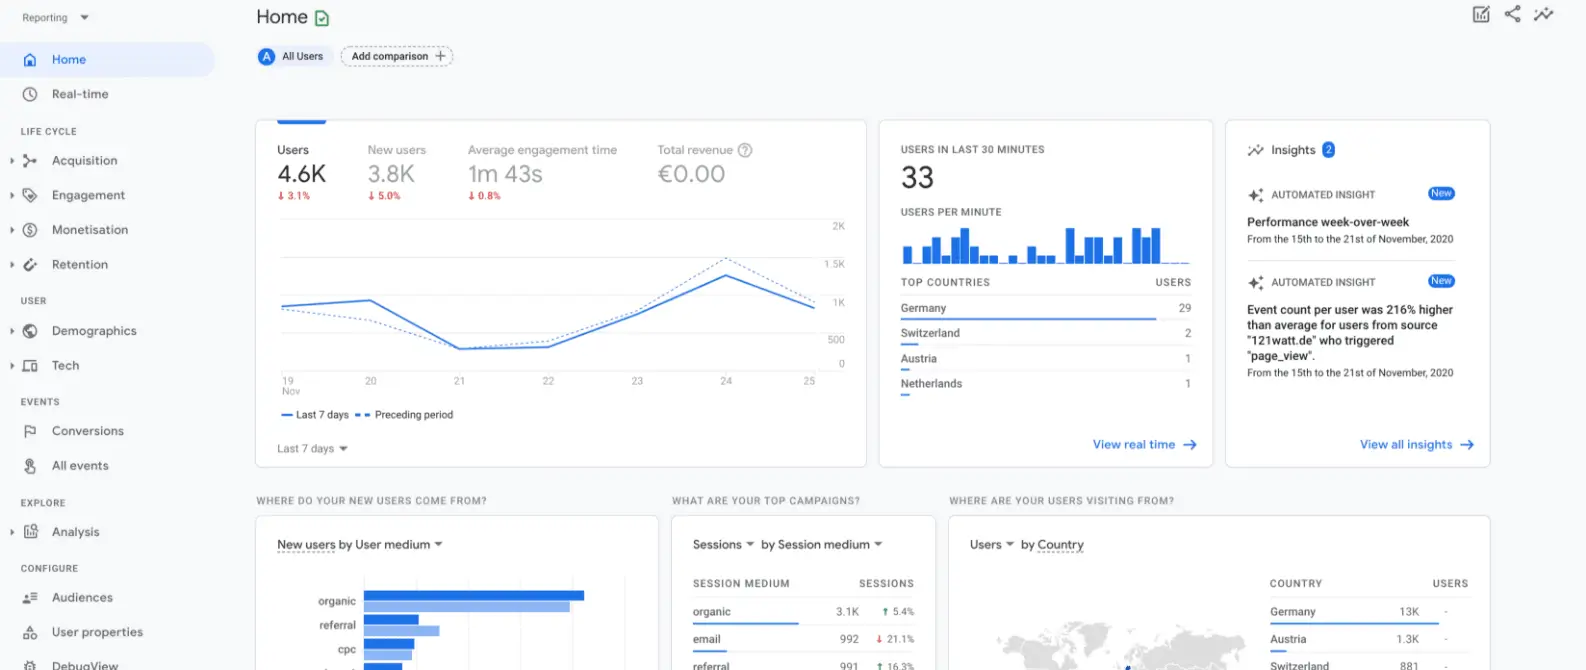
Task: Click the Germany row in top countries
Action: [x=1046, y=309]
